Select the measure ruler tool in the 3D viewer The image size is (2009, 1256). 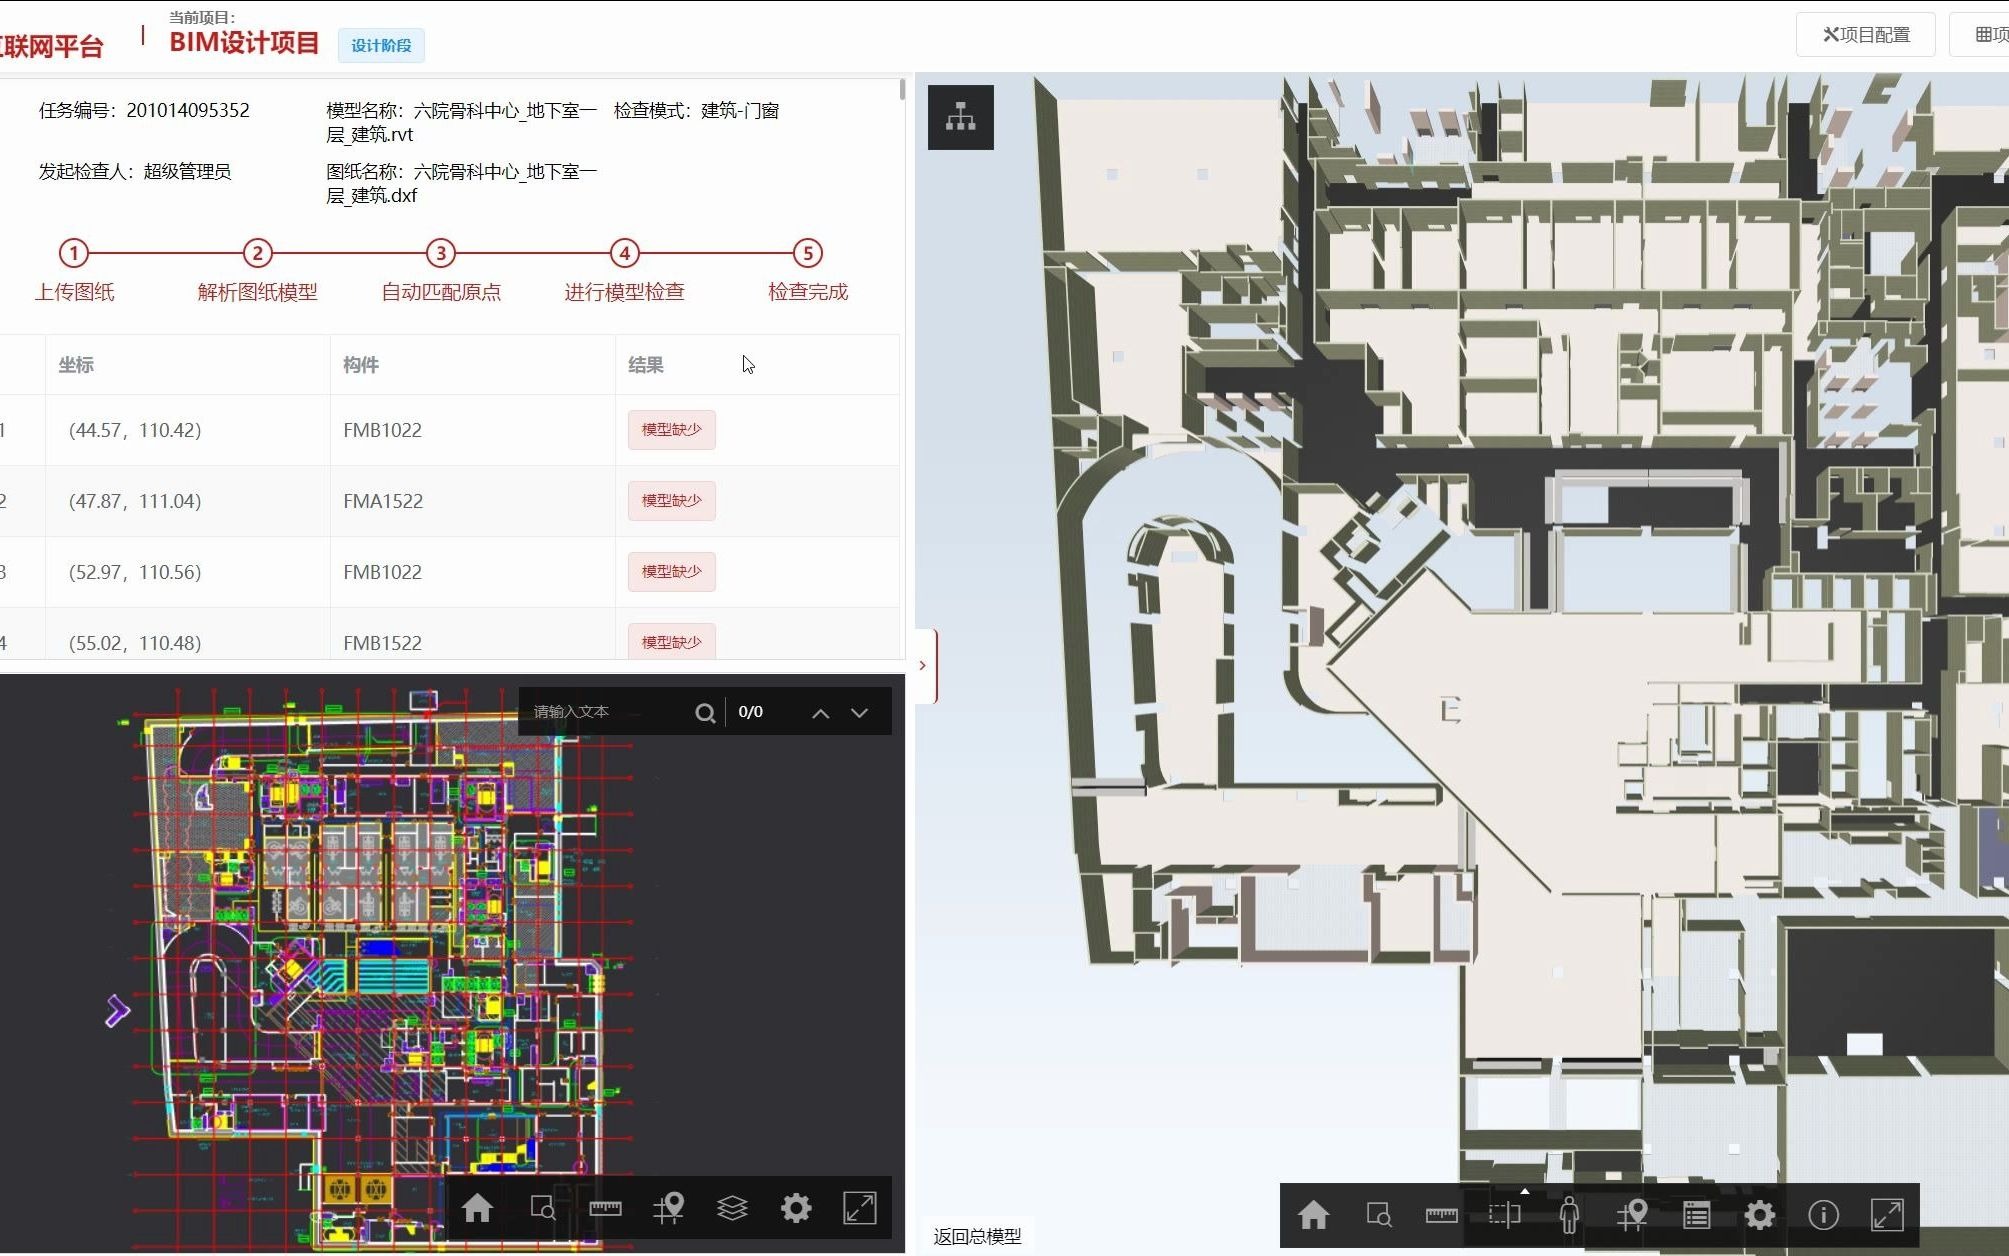tap(1443, 1215)
